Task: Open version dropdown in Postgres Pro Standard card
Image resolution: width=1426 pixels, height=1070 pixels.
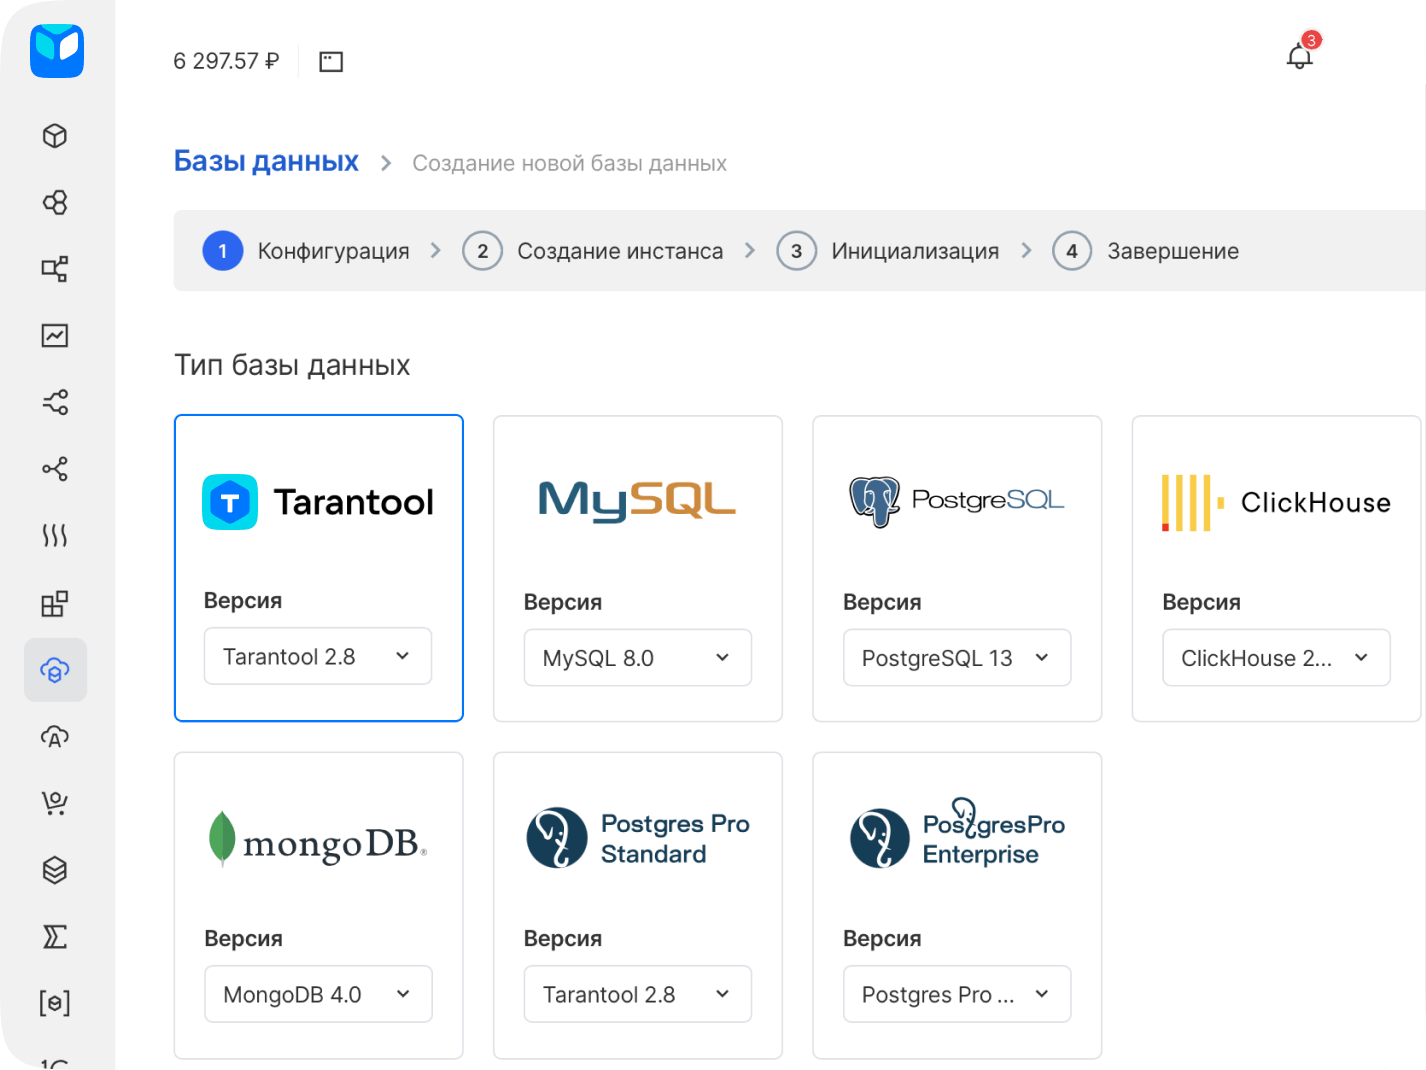Action: [638, 994]
